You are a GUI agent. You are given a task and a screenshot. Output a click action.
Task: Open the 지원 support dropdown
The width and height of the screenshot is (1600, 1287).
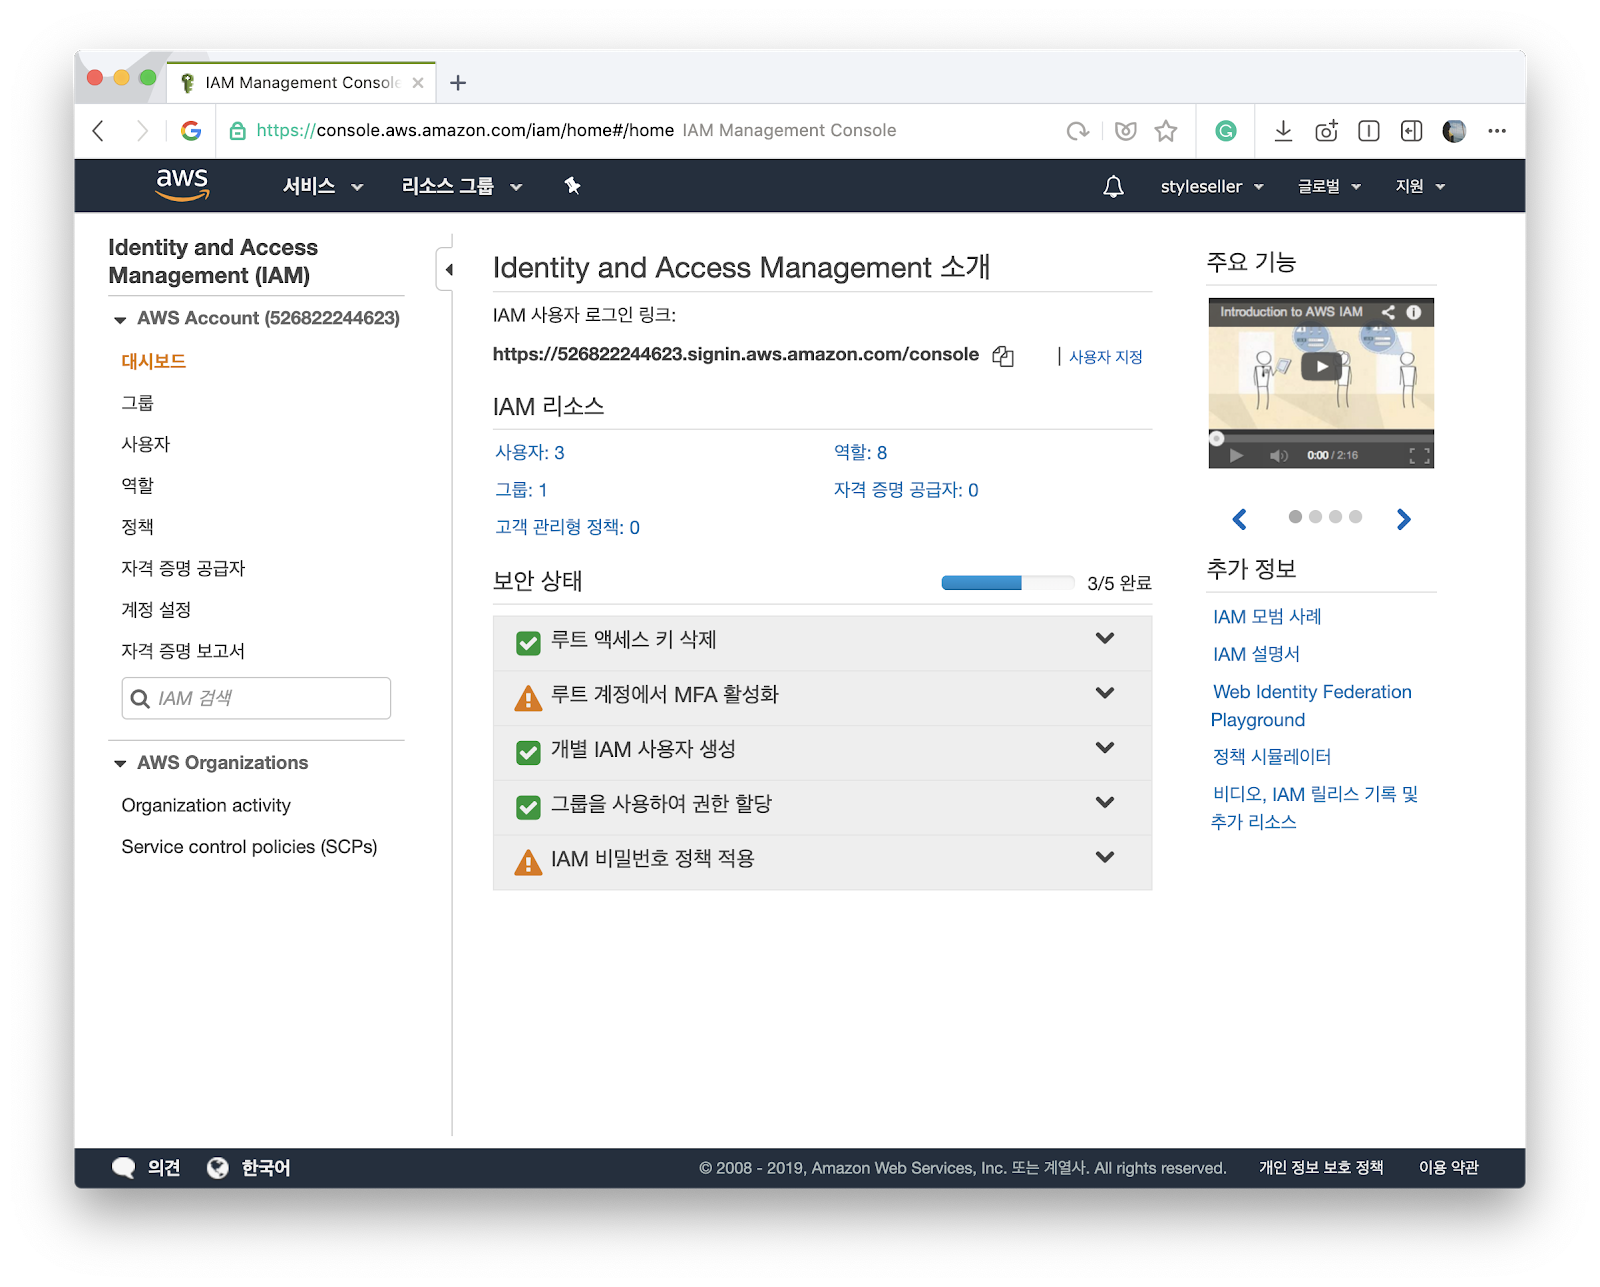1420,187
